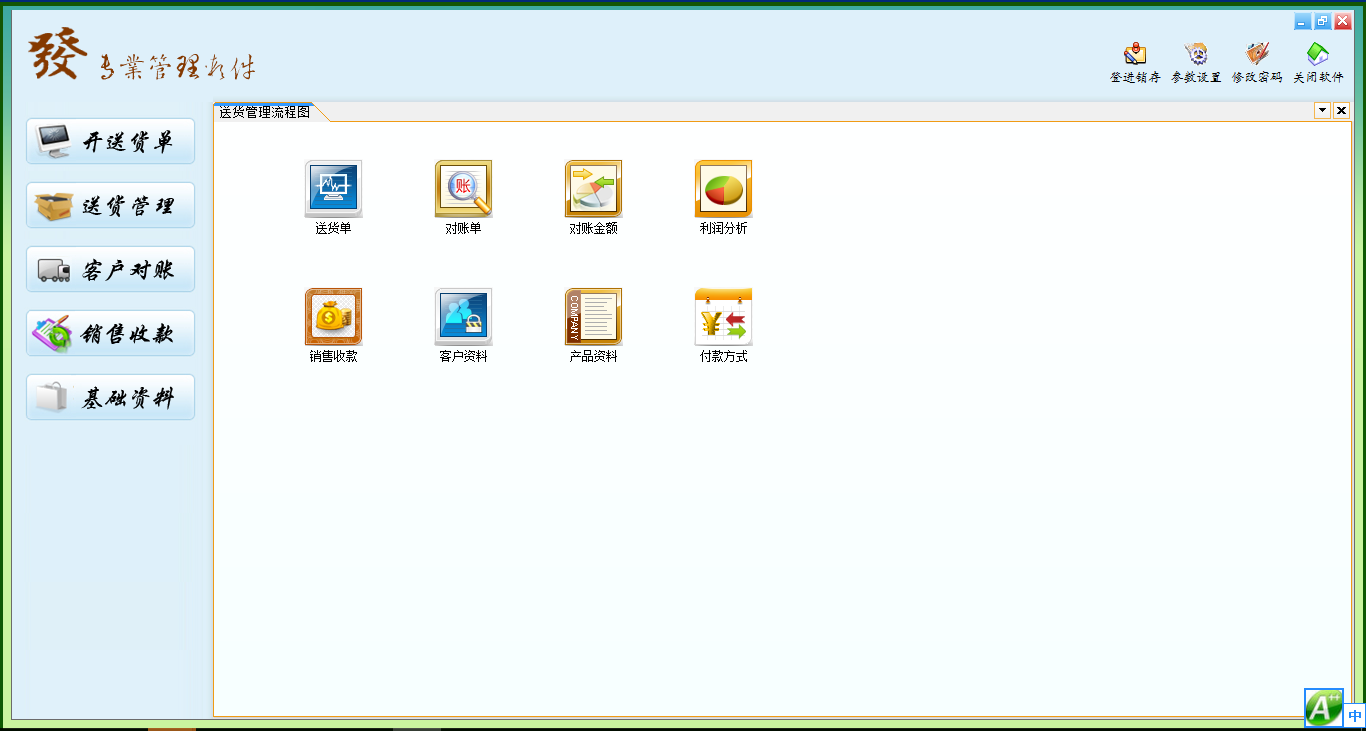Click 关闭软件 house icon
The width and height of the screenshot is (1366, 731).
tap(1318, 61)
